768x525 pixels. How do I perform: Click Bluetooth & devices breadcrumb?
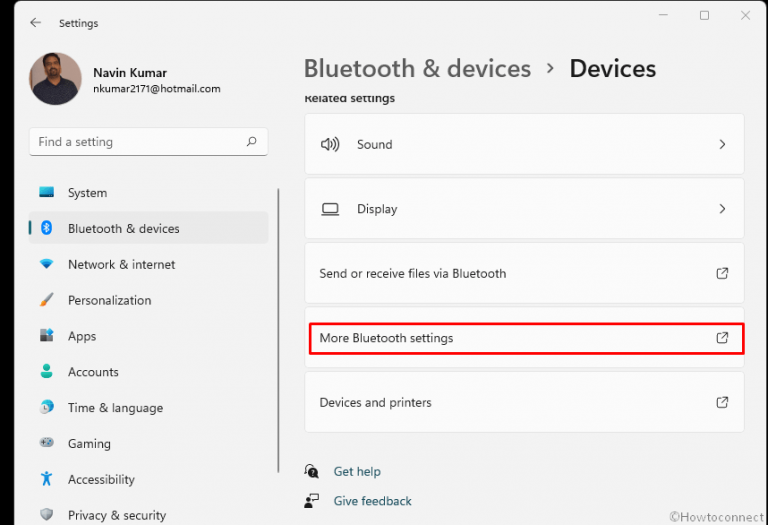417,68
